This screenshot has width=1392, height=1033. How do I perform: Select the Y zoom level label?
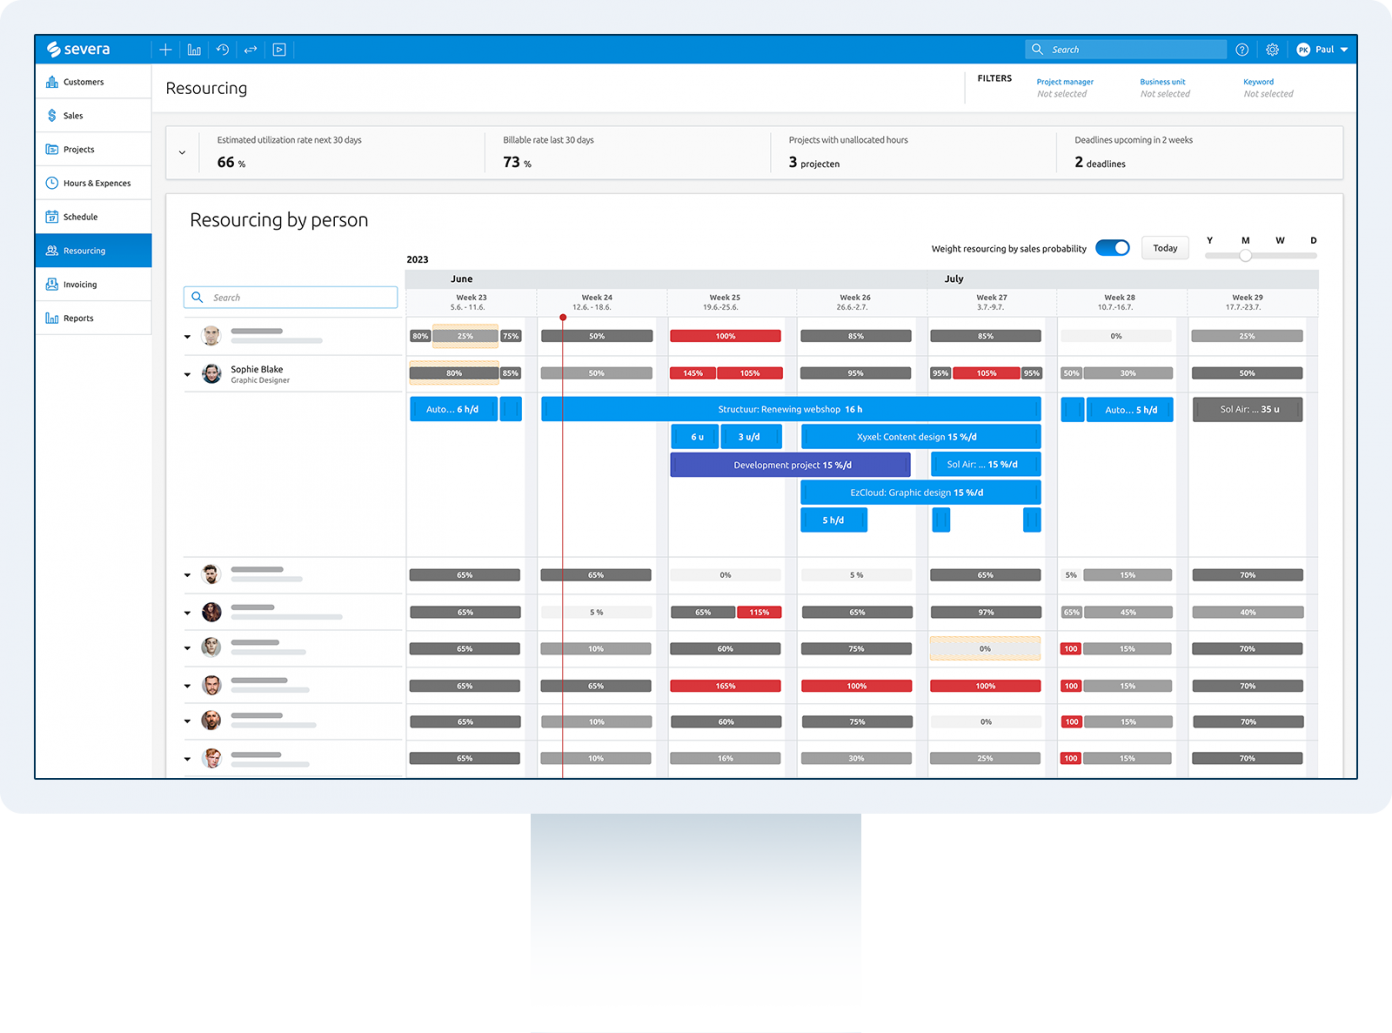pos(1209,240)
